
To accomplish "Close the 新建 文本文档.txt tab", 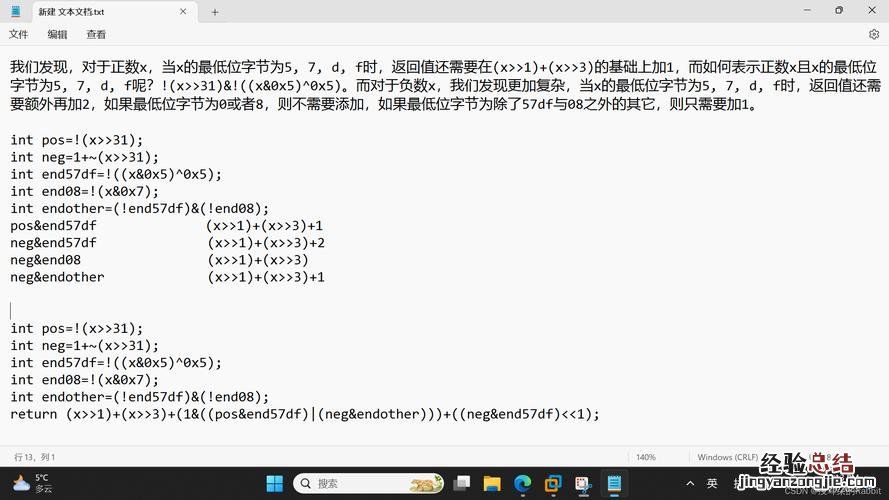I will pos(183,12).
